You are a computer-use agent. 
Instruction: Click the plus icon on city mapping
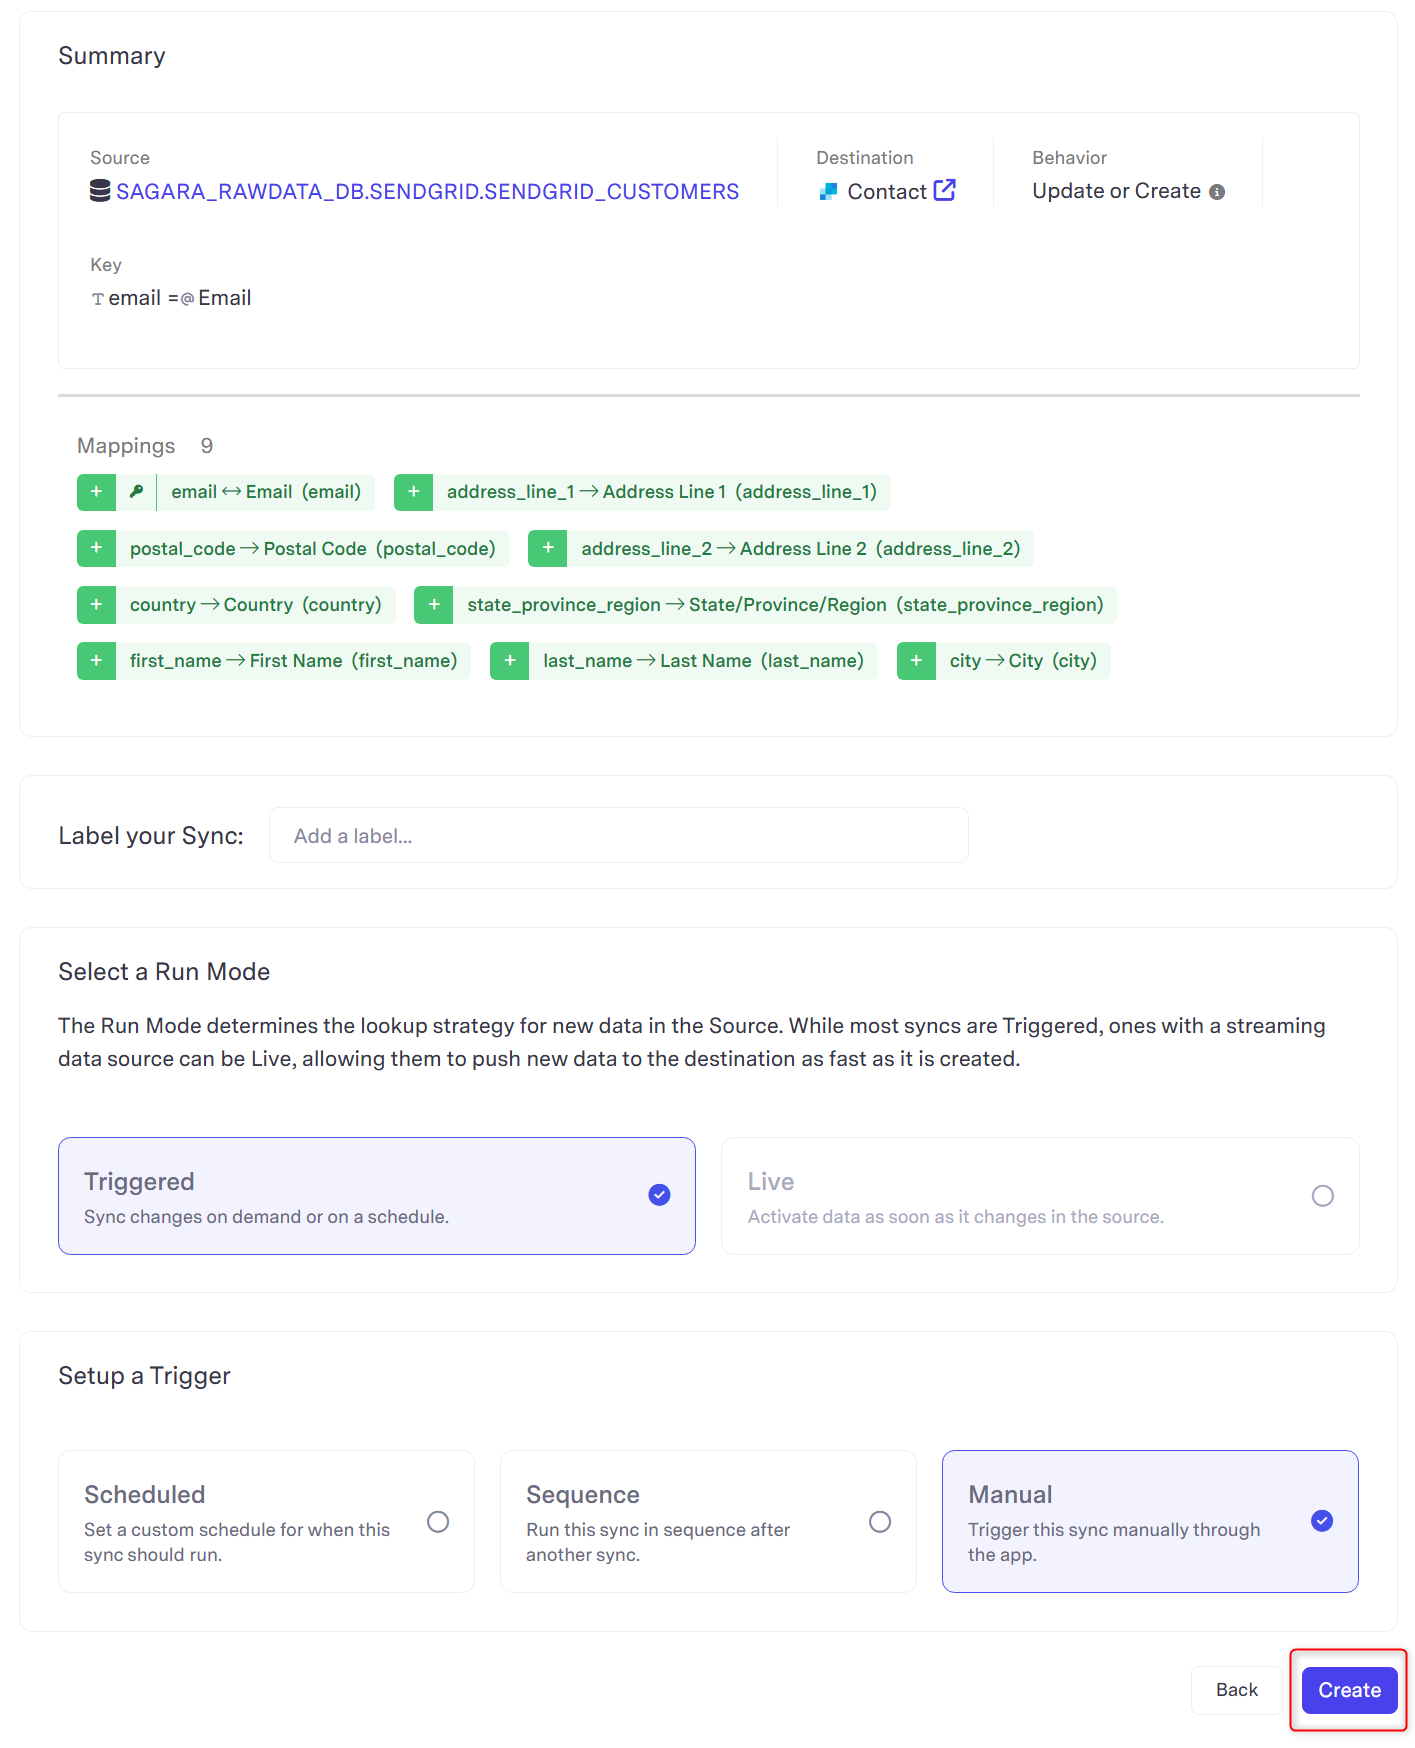click(x=917, y=661)
